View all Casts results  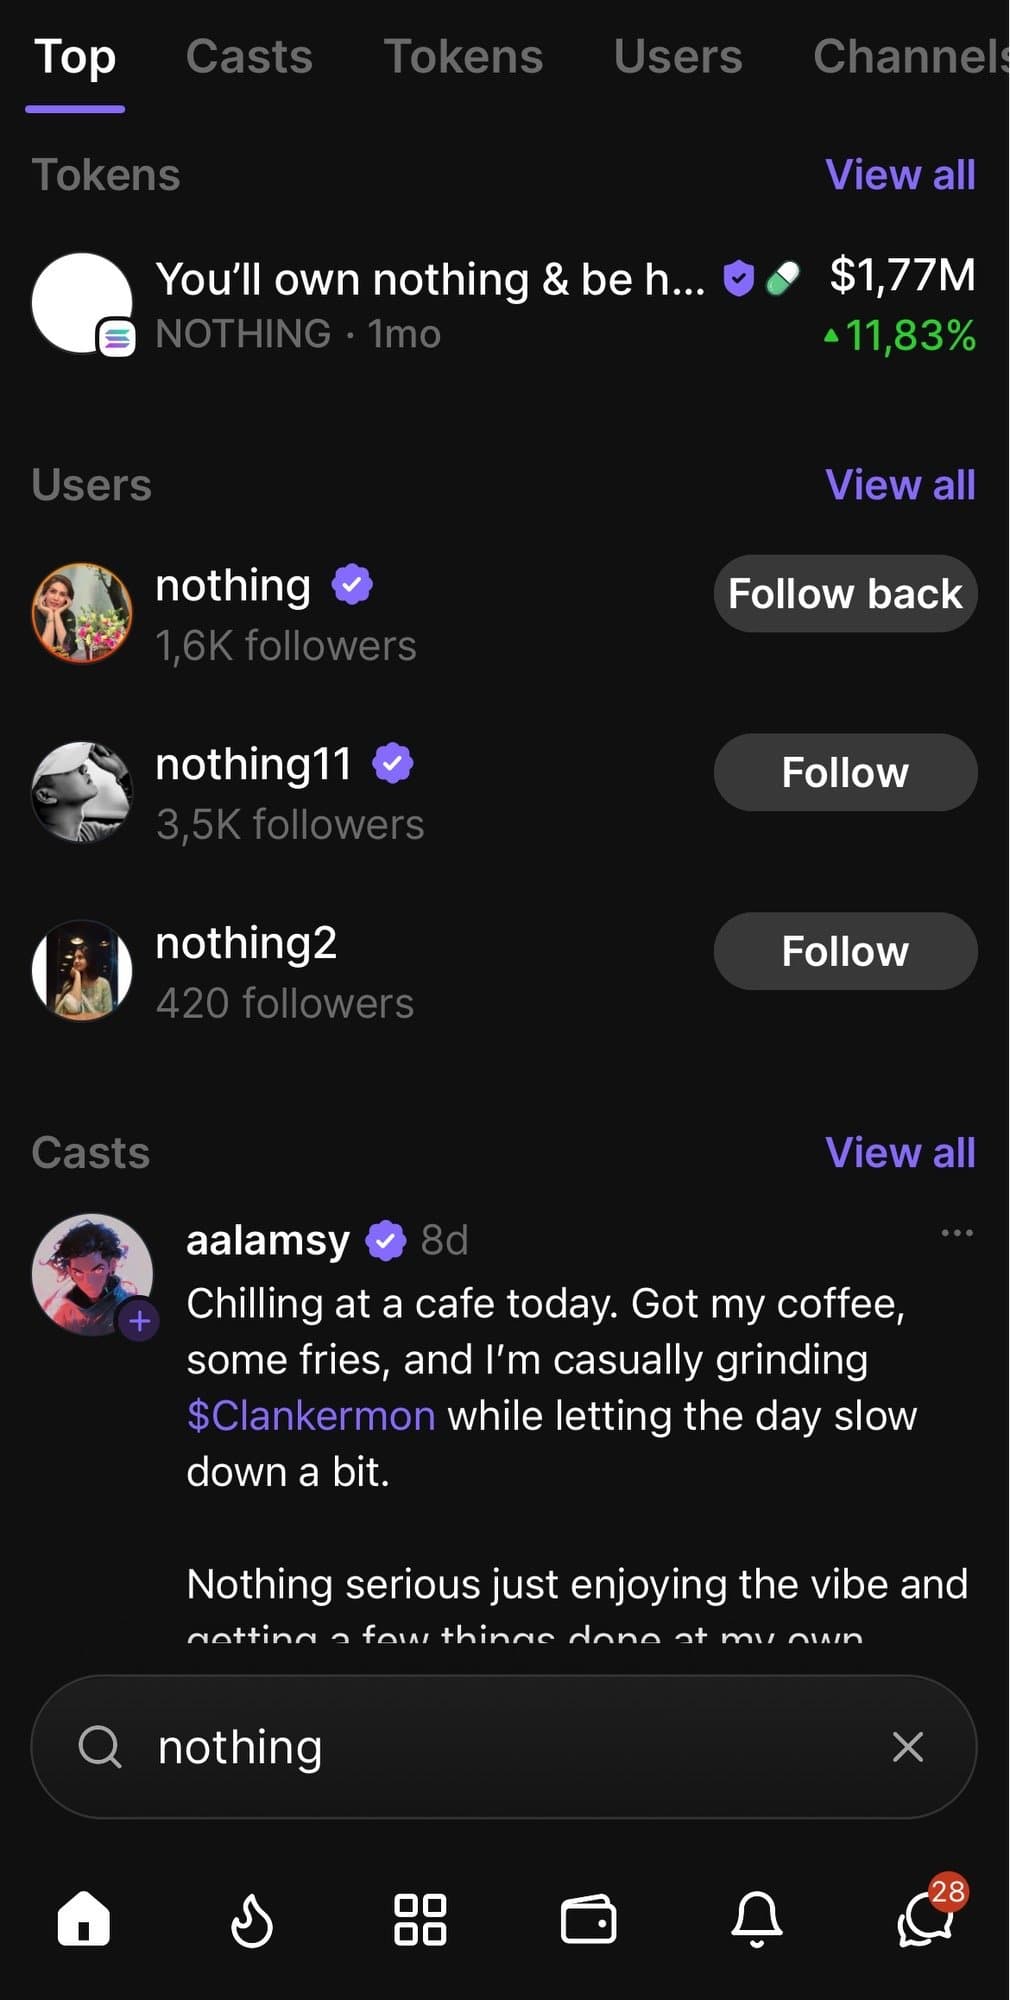click(x=900, y=1153)
